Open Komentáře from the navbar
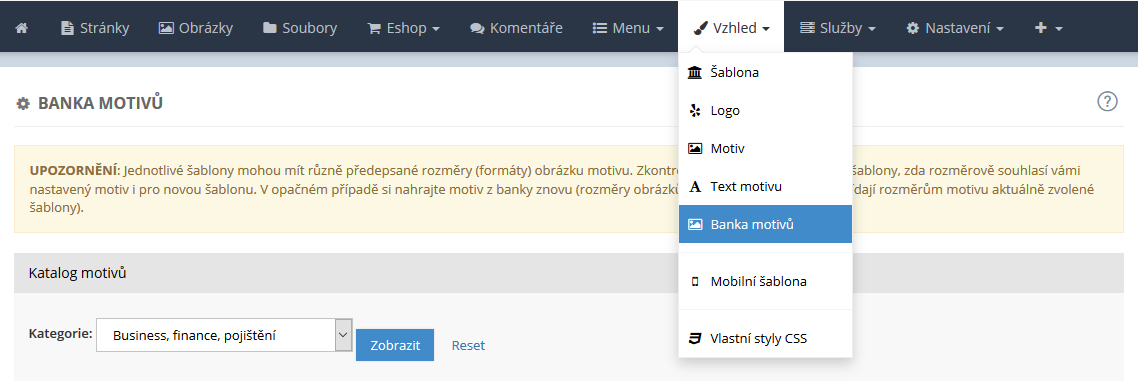Screen dimensions: 1138x382 [516, 28]
